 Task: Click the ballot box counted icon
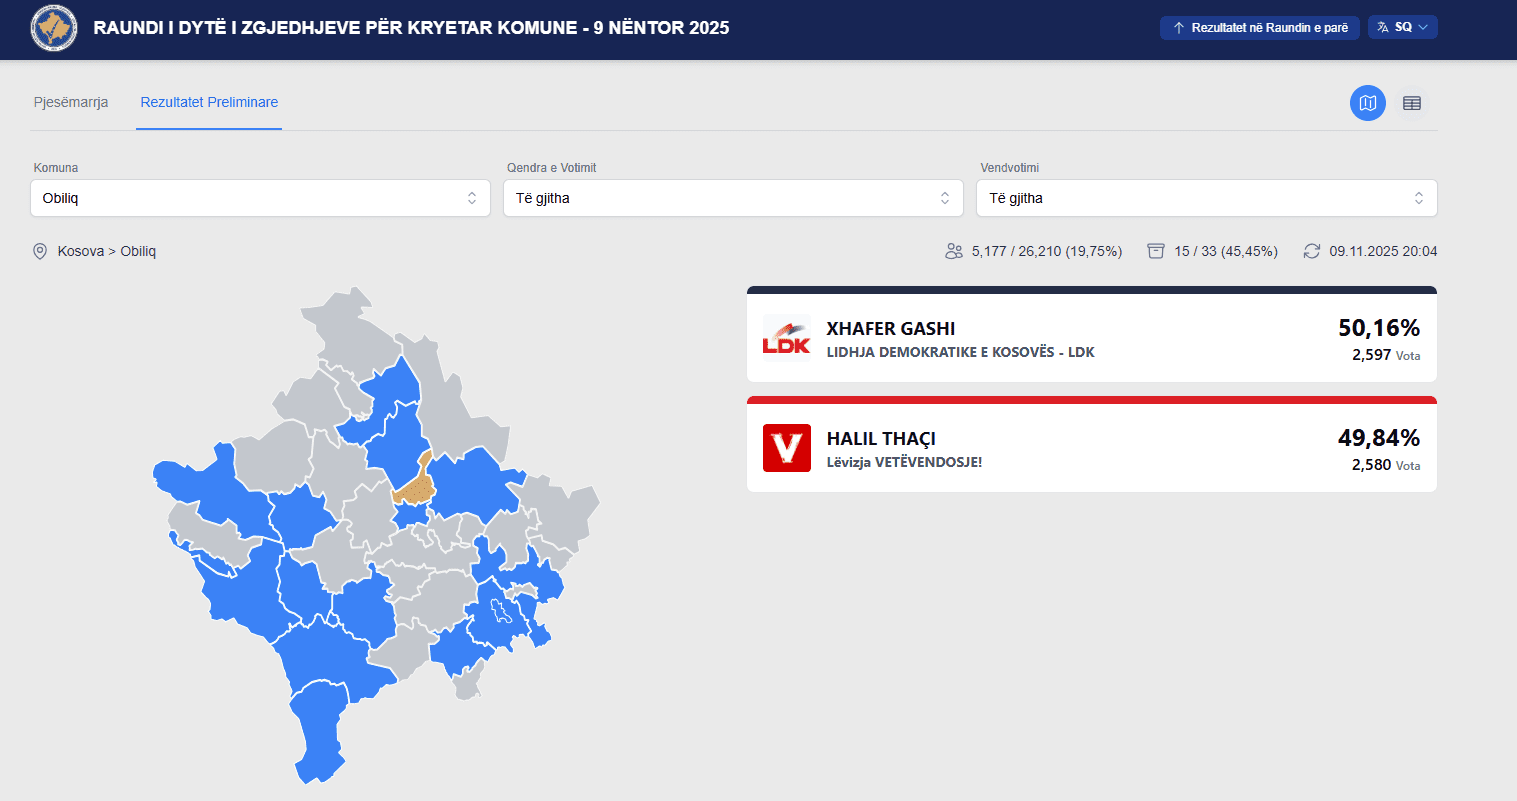pyautogui.click(x=1156, y=251)
